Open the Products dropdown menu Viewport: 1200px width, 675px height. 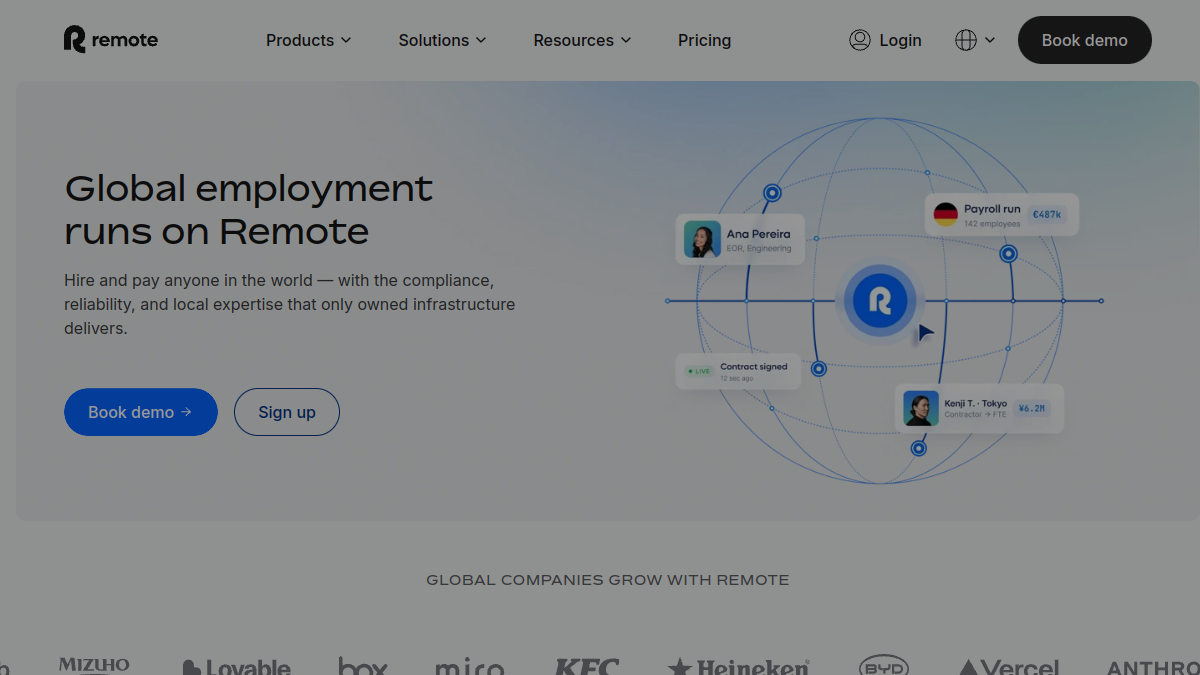click(x=308, y=40)
